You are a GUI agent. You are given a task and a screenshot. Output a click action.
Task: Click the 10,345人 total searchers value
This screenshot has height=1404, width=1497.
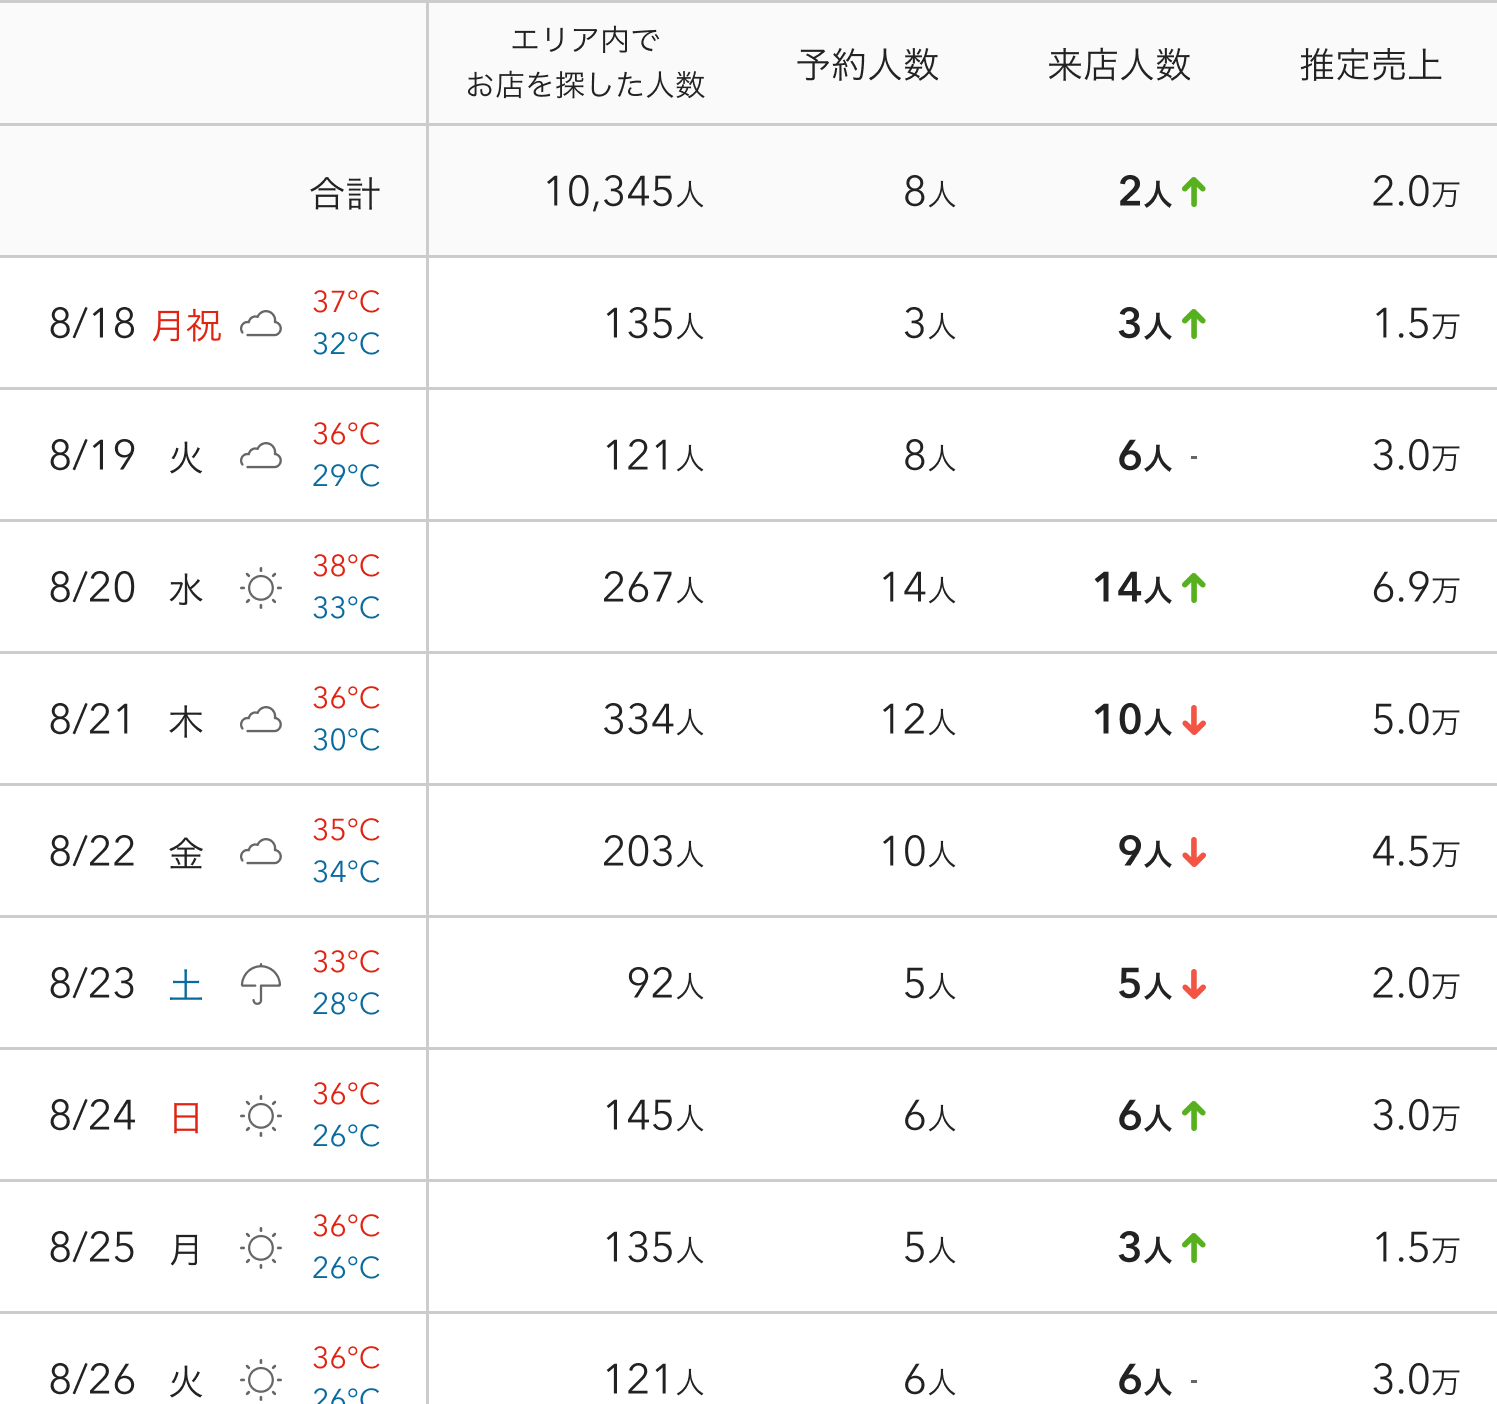(624, 192)
